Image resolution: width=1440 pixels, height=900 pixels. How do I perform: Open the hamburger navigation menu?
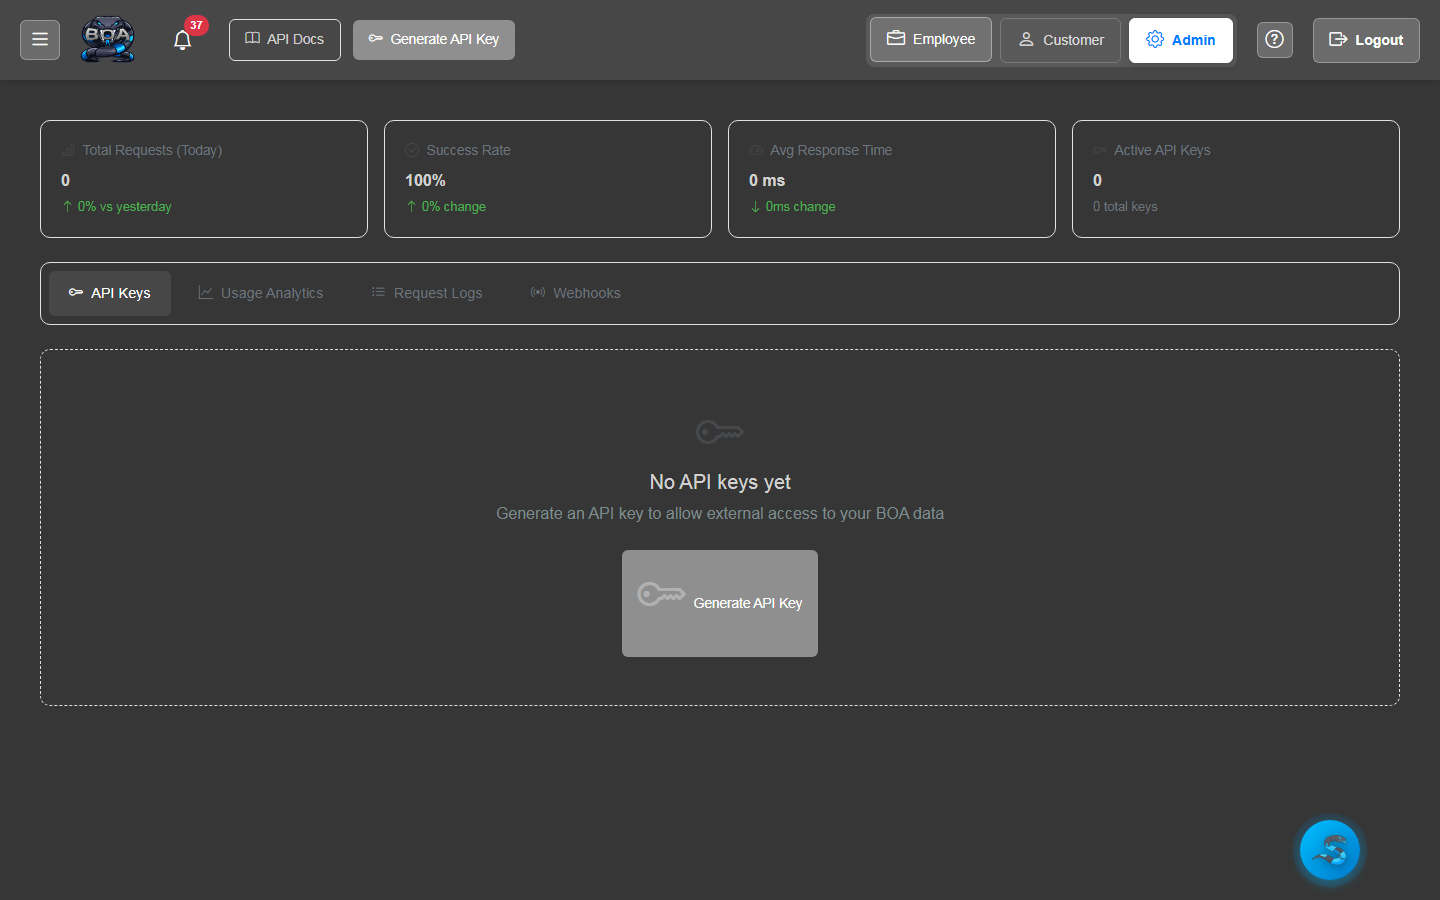[x=39, y=39]
